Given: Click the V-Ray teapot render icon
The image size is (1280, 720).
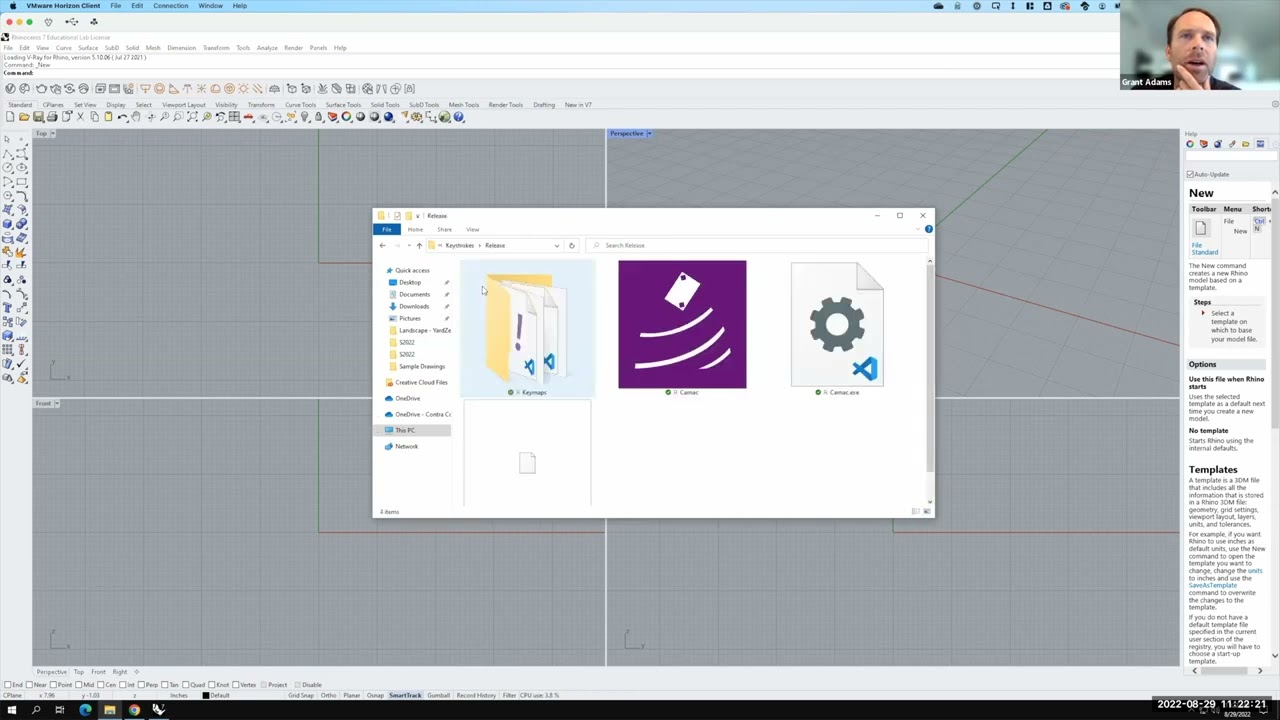Looking at the screenshot, I should 42,88.
